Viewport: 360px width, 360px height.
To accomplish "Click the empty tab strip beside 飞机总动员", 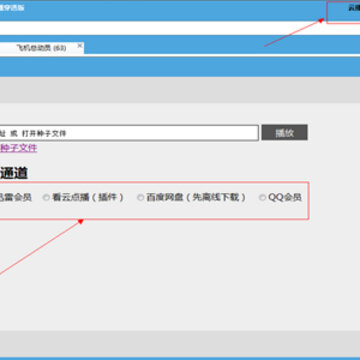I will click(x=222, y=48).
